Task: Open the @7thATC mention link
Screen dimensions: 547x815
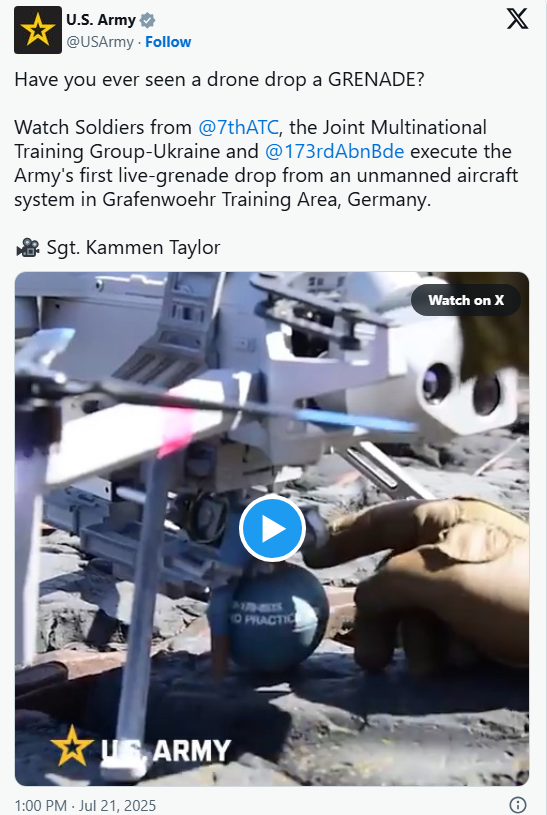Action: 238,127
